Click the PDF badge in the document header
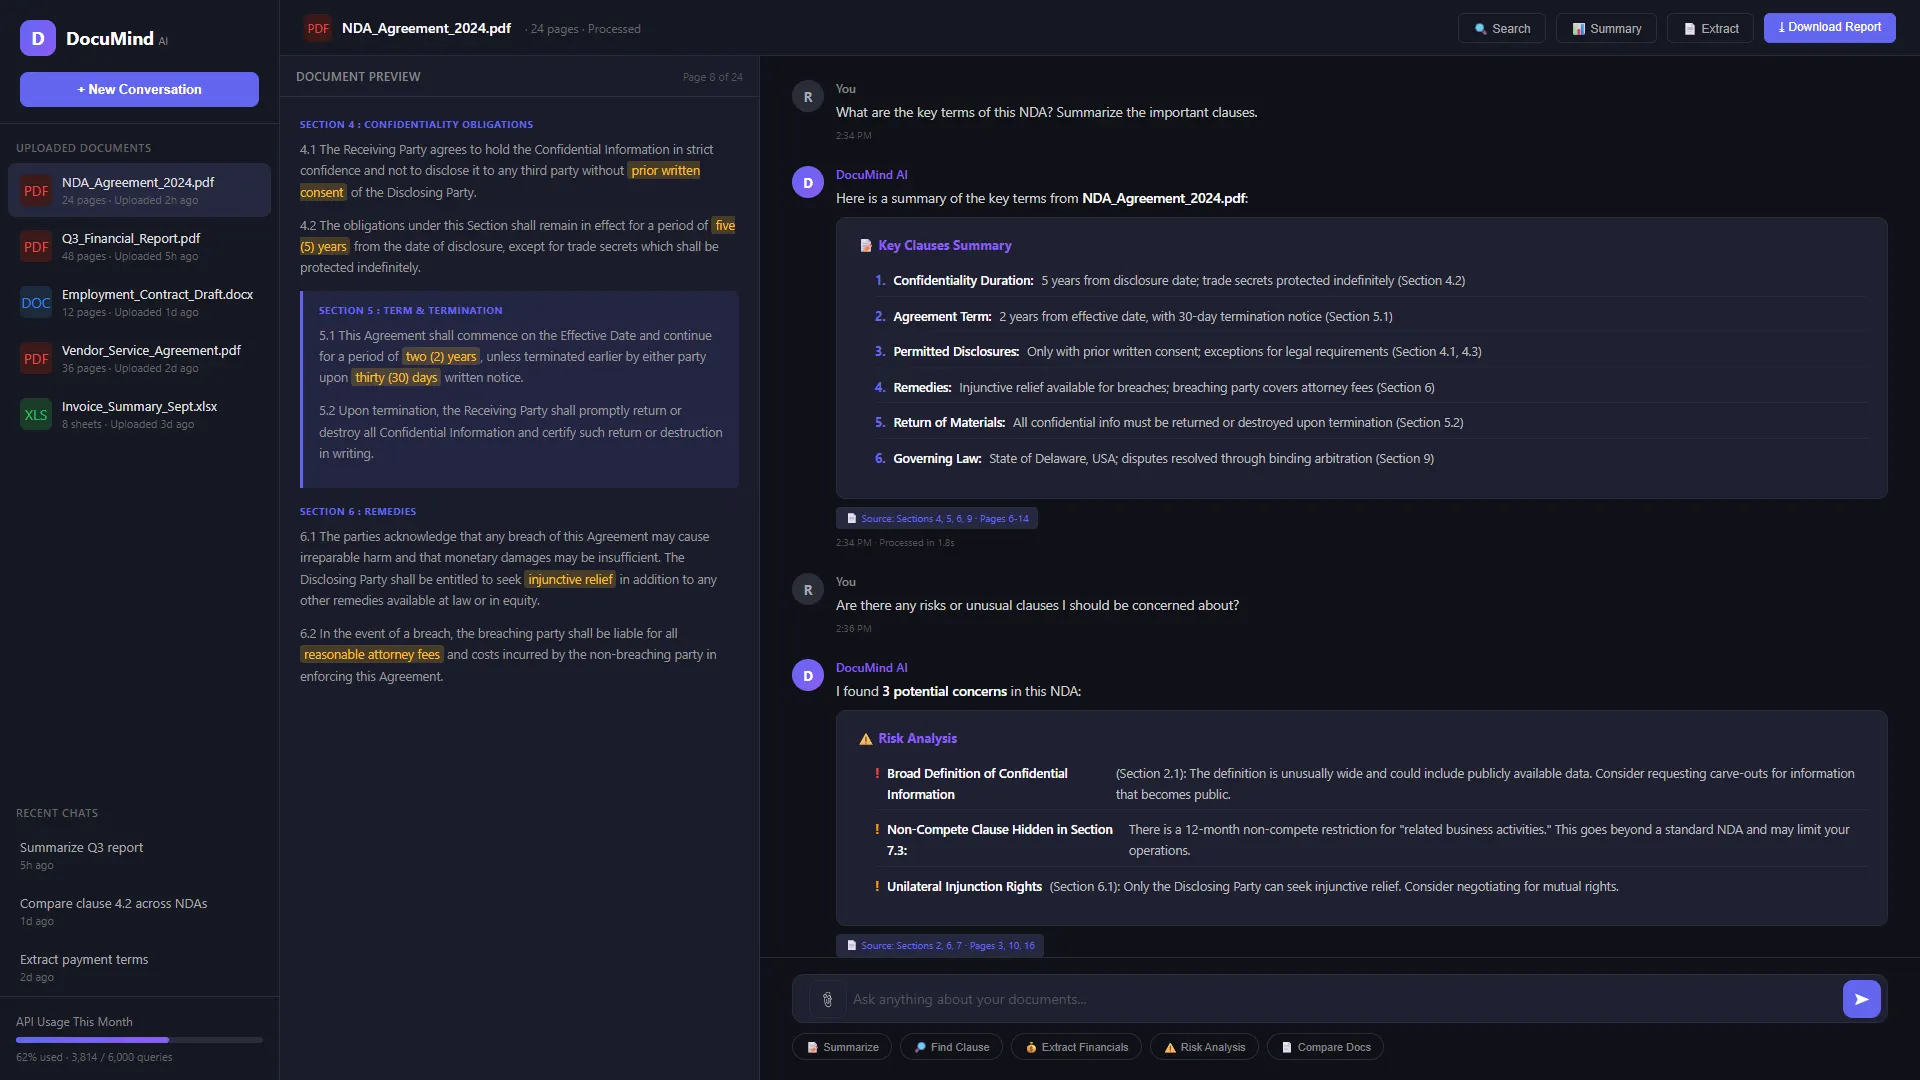Viewport: 1920px width, 1080px height. (x=318, y=28)
